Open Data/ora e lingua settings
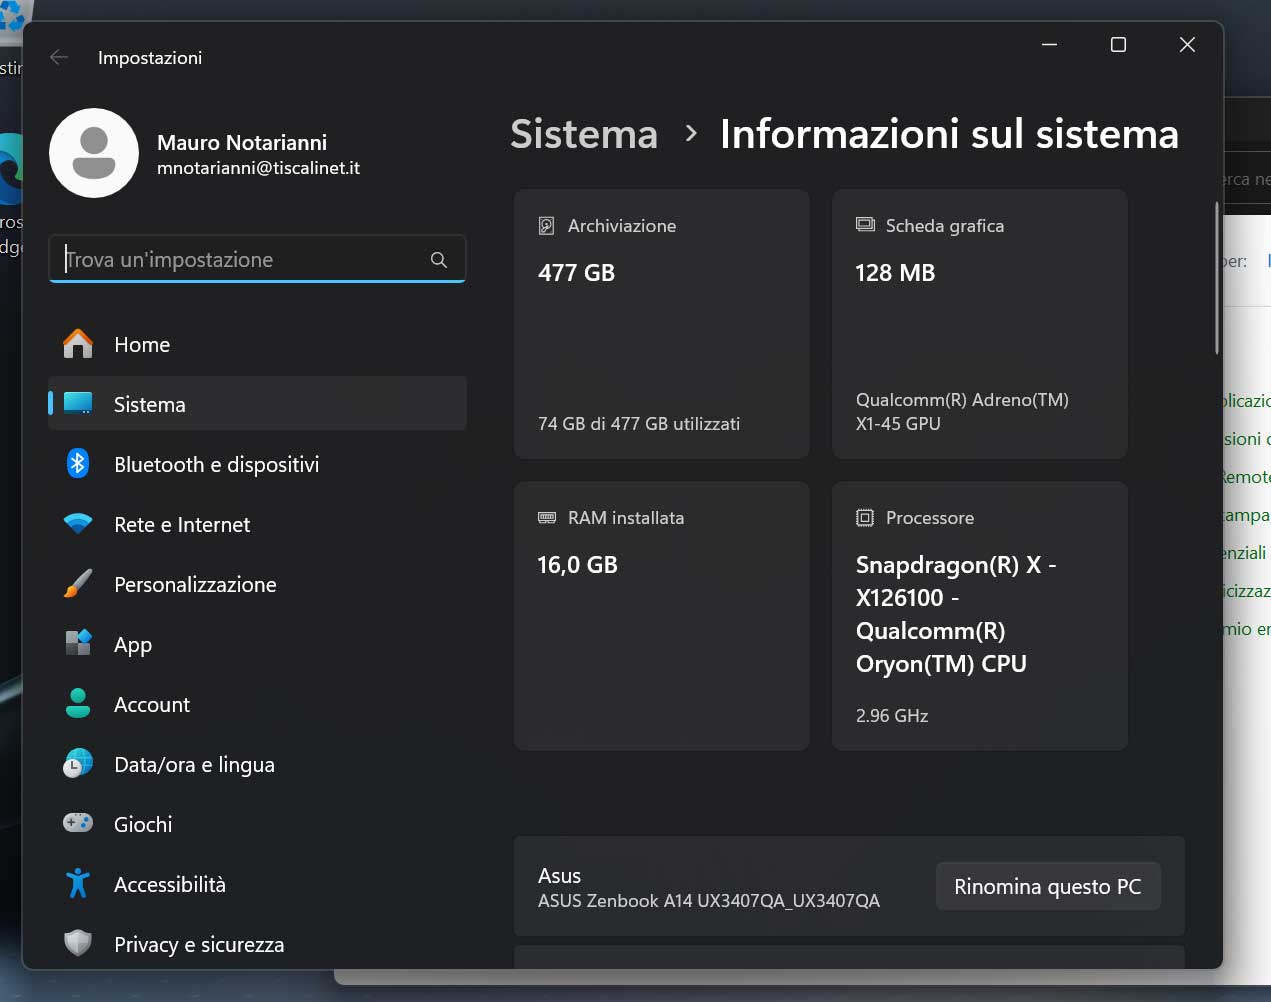This screenshot has width=1271, height=1002. point(194,765)
